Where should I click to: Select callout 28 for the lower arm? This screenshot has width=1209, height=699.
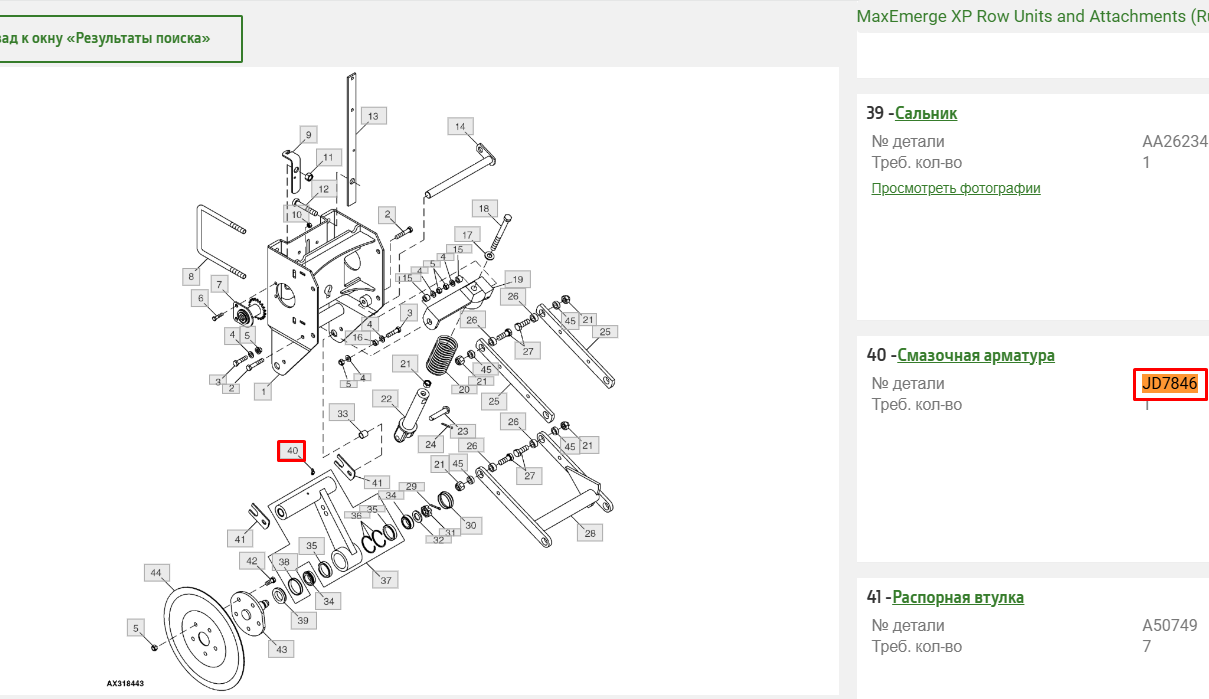590,533
